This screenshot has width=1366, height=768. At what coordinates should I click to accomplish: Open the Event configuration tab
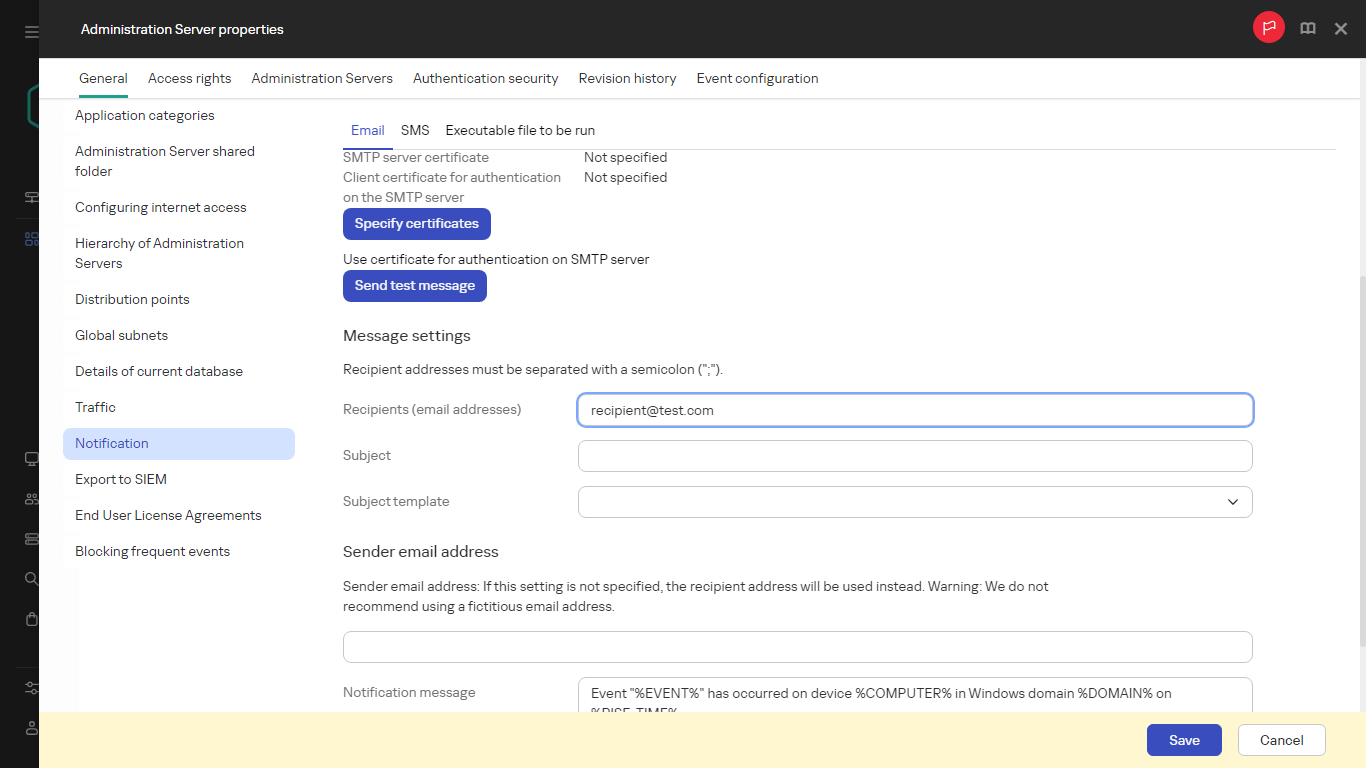[757, 78]
